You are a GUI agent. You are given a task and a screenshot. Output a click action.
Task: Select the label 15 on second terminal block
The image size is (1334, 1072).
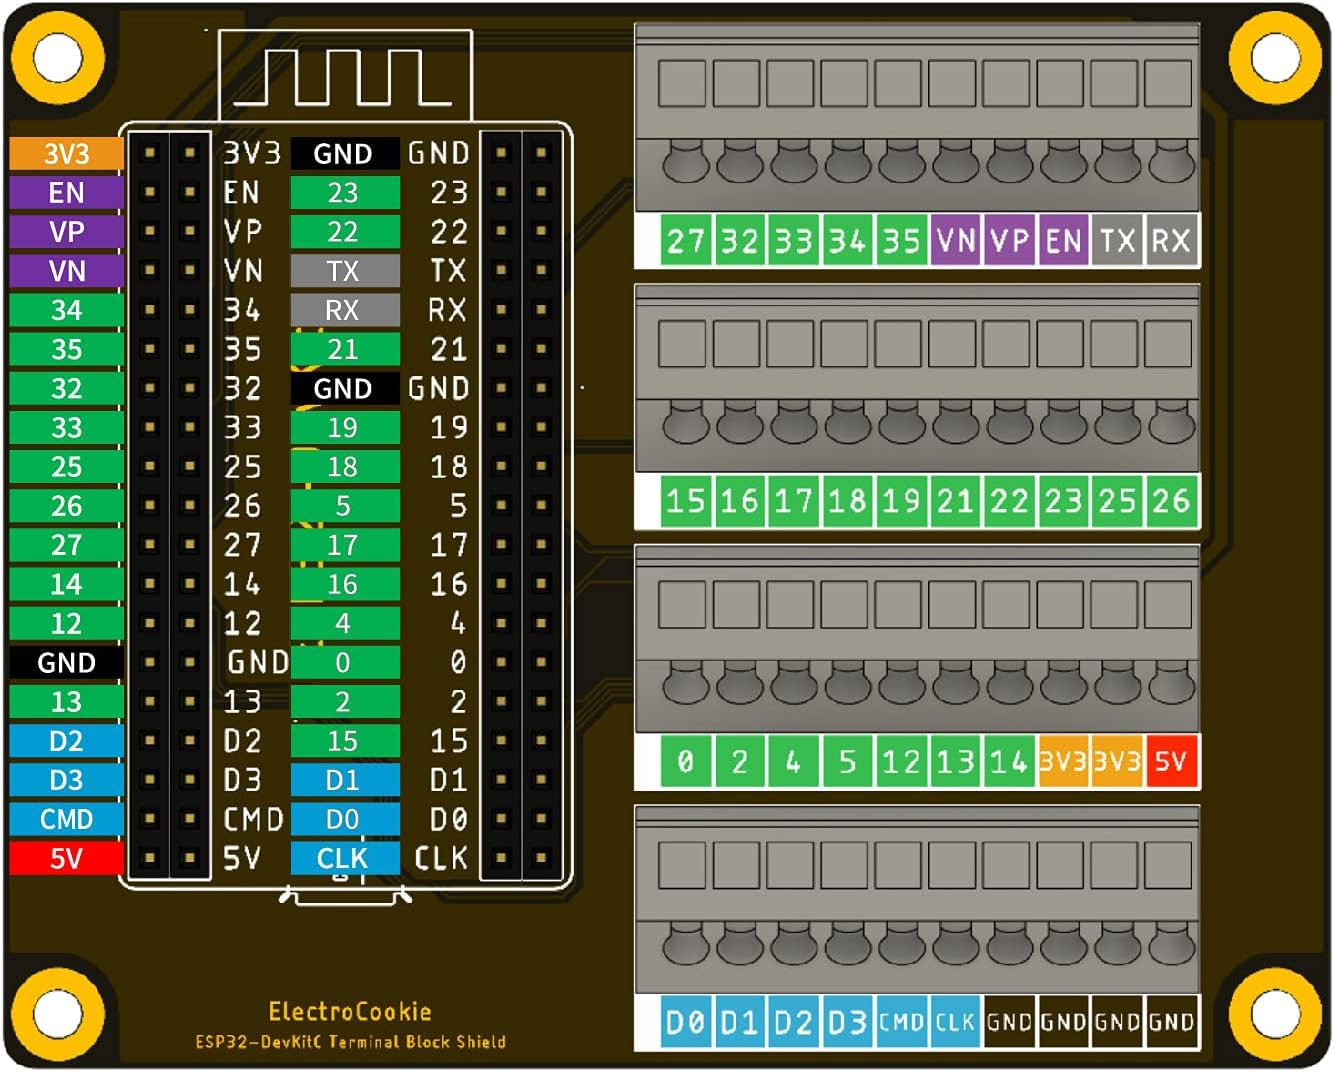(687, 501)
